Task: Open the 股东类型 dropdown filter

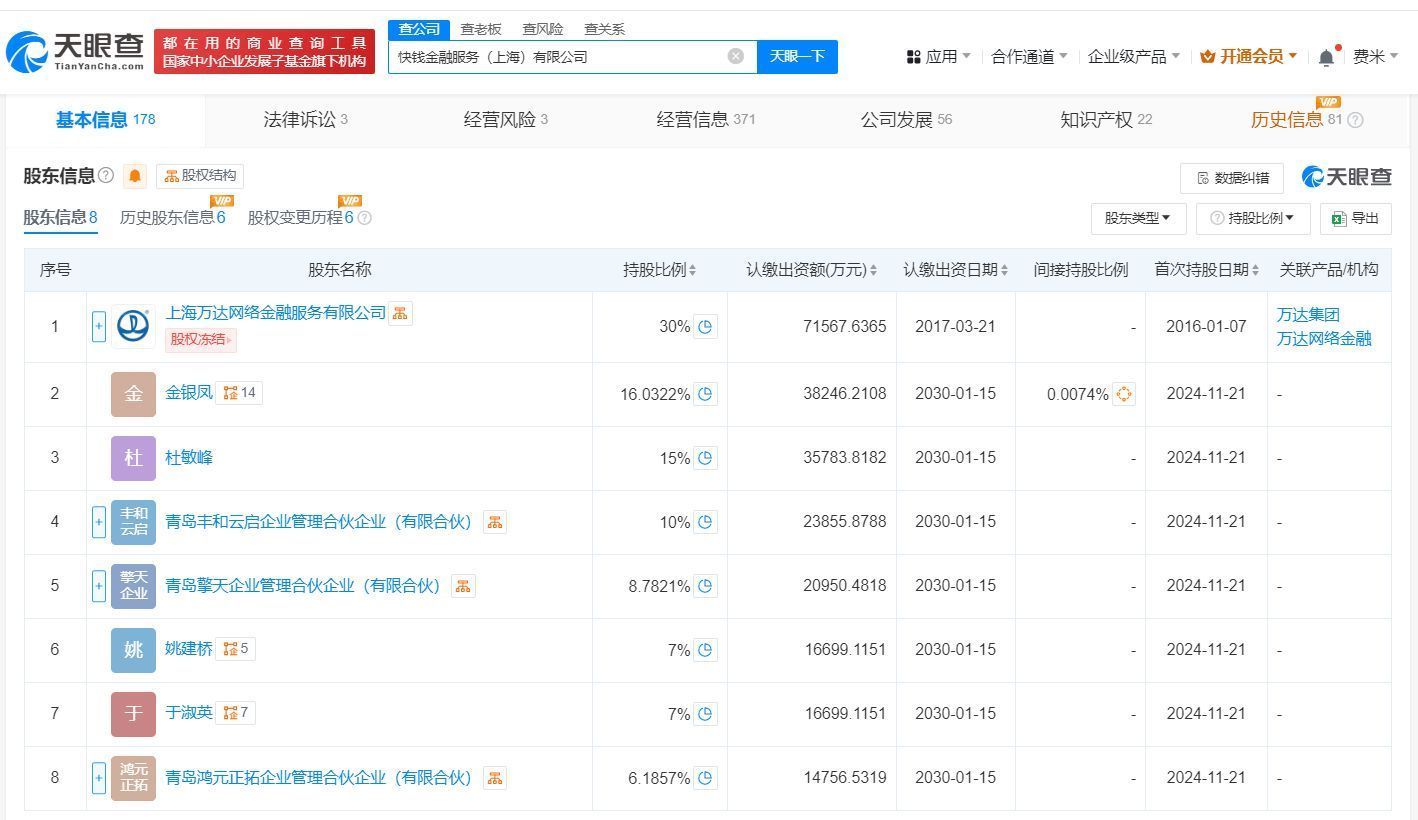Action: [1137, 218]
